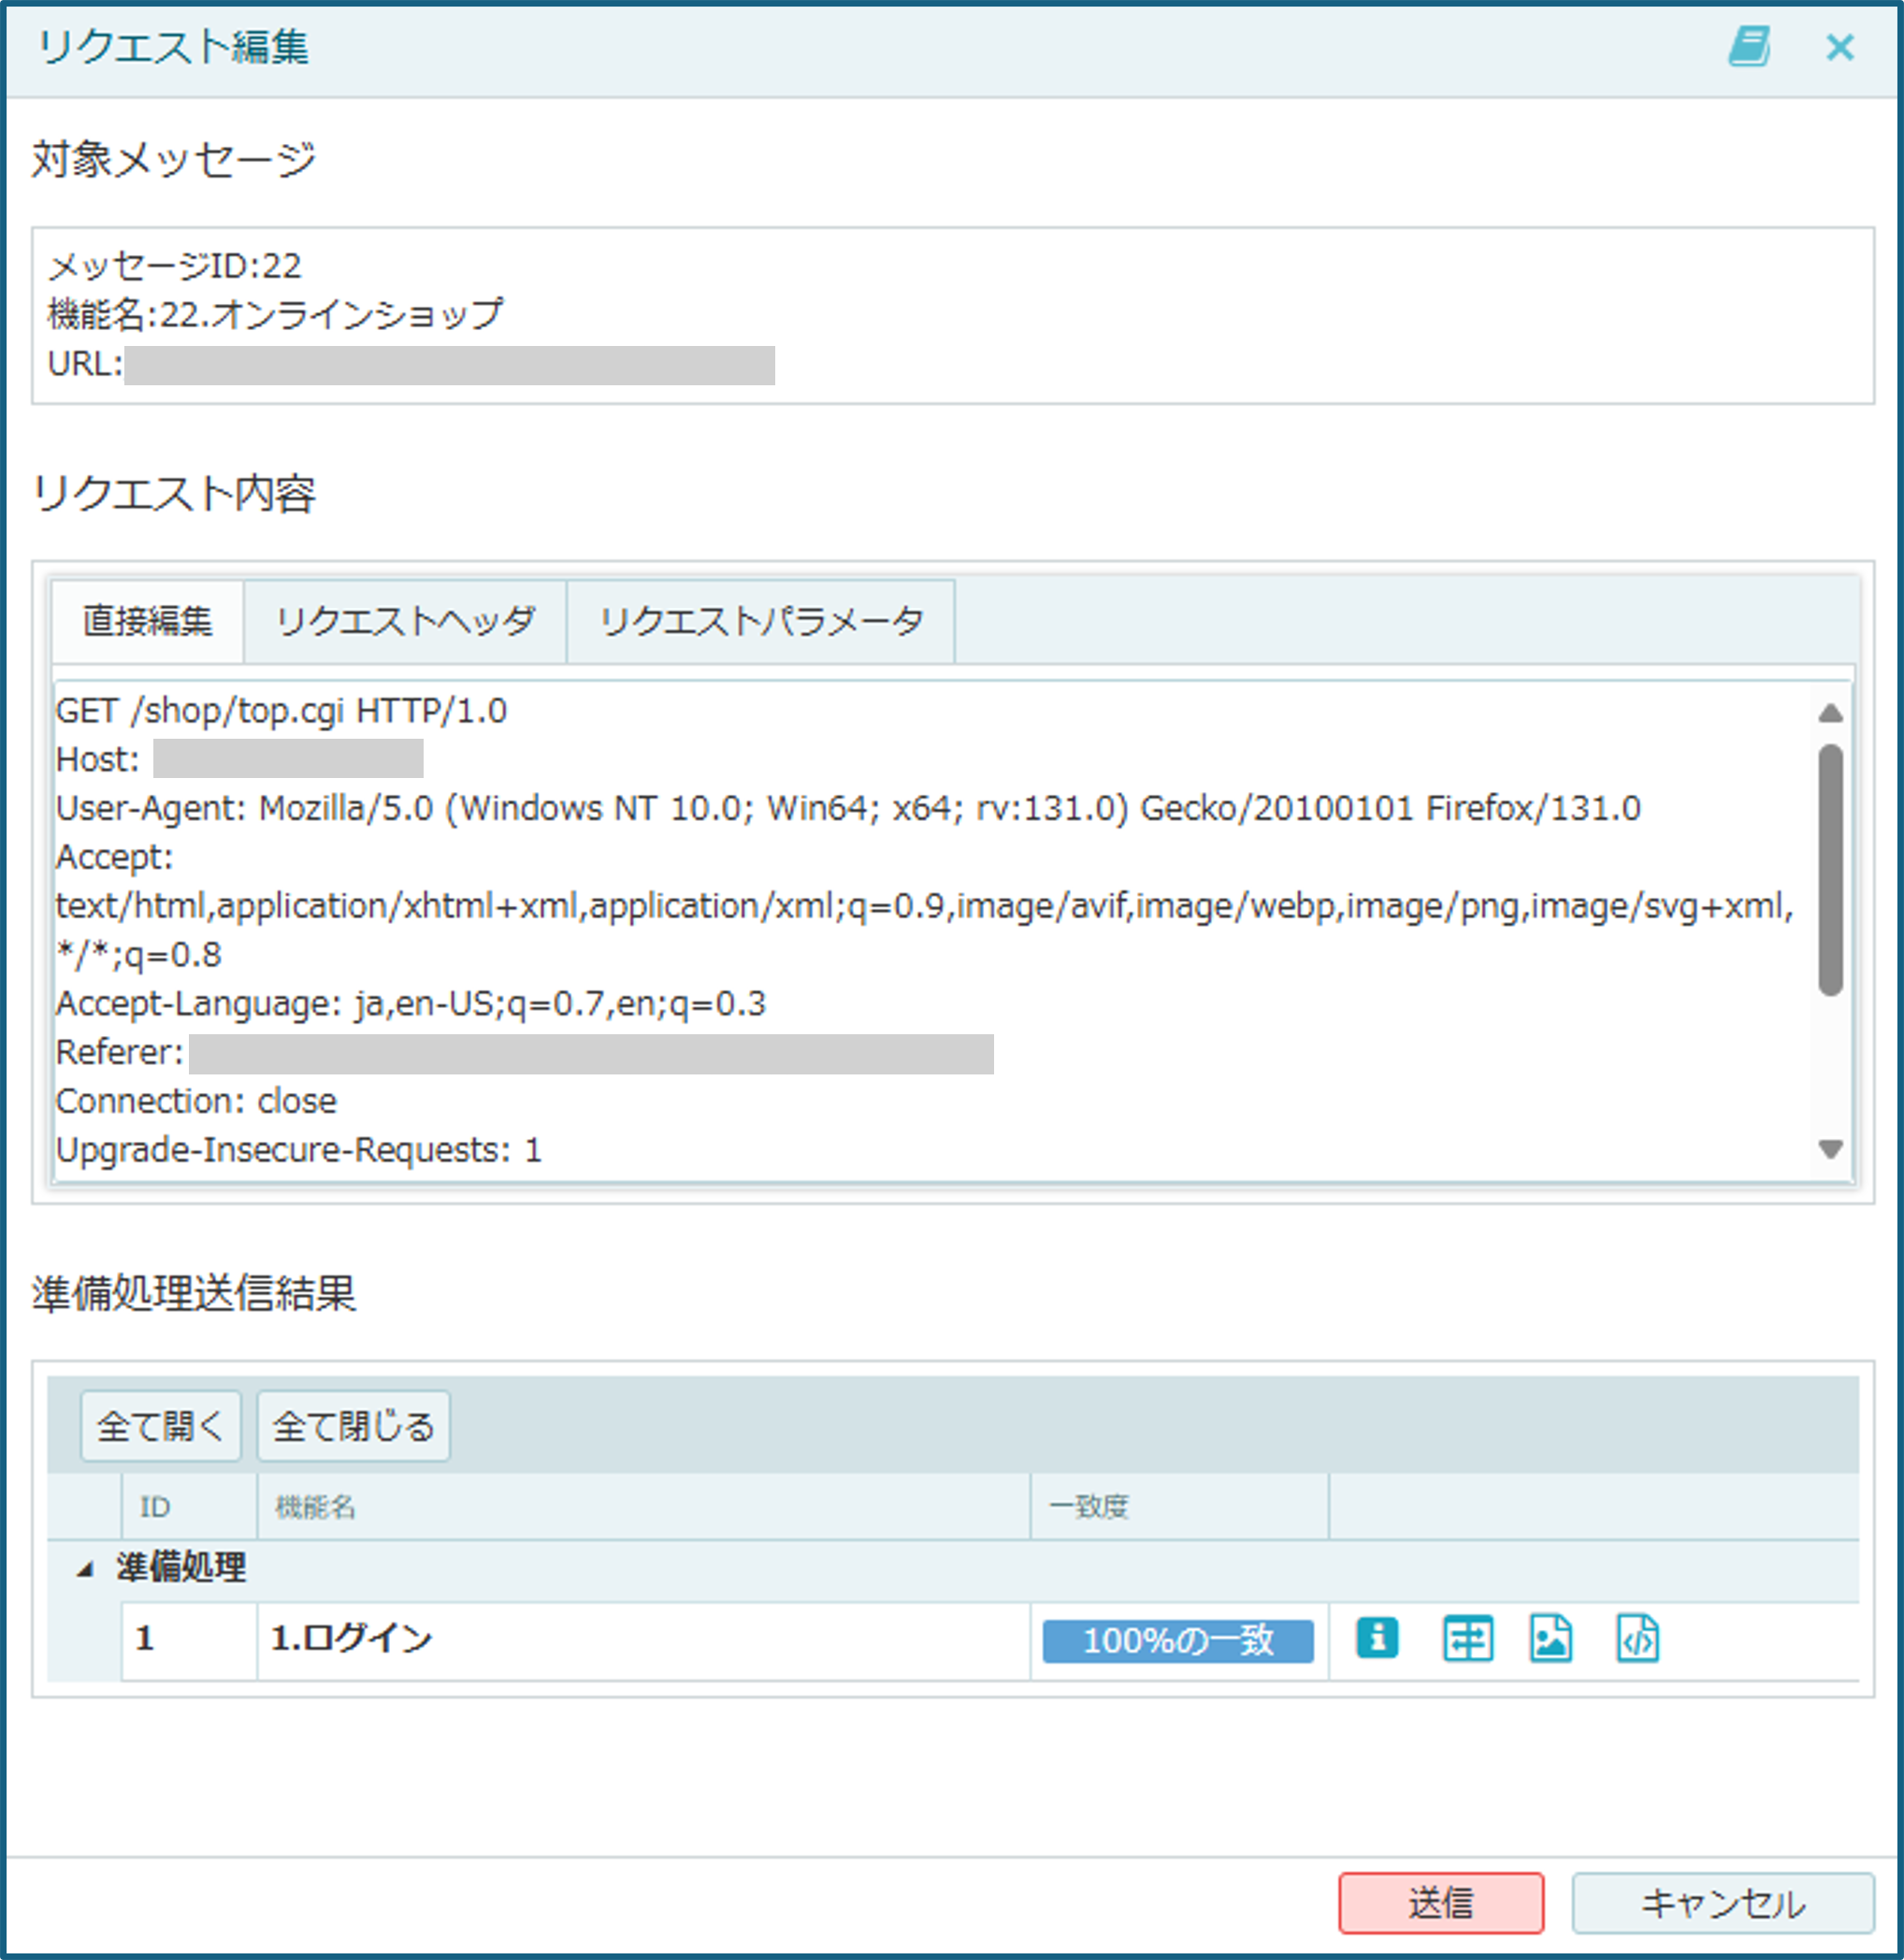Click the User-Agent header line

click(848, 808)
